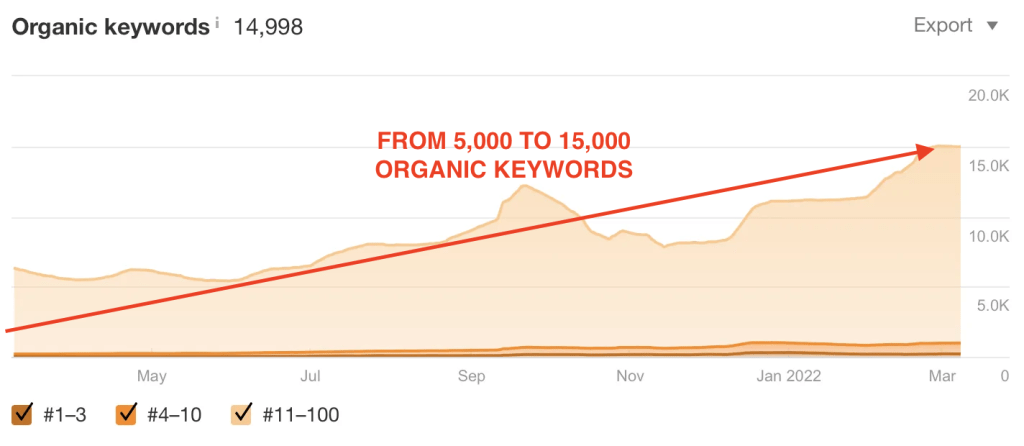Click the 5.0K y-axis value
Image resolution: width=1024 pixels, height=446 pixels.
993,306
